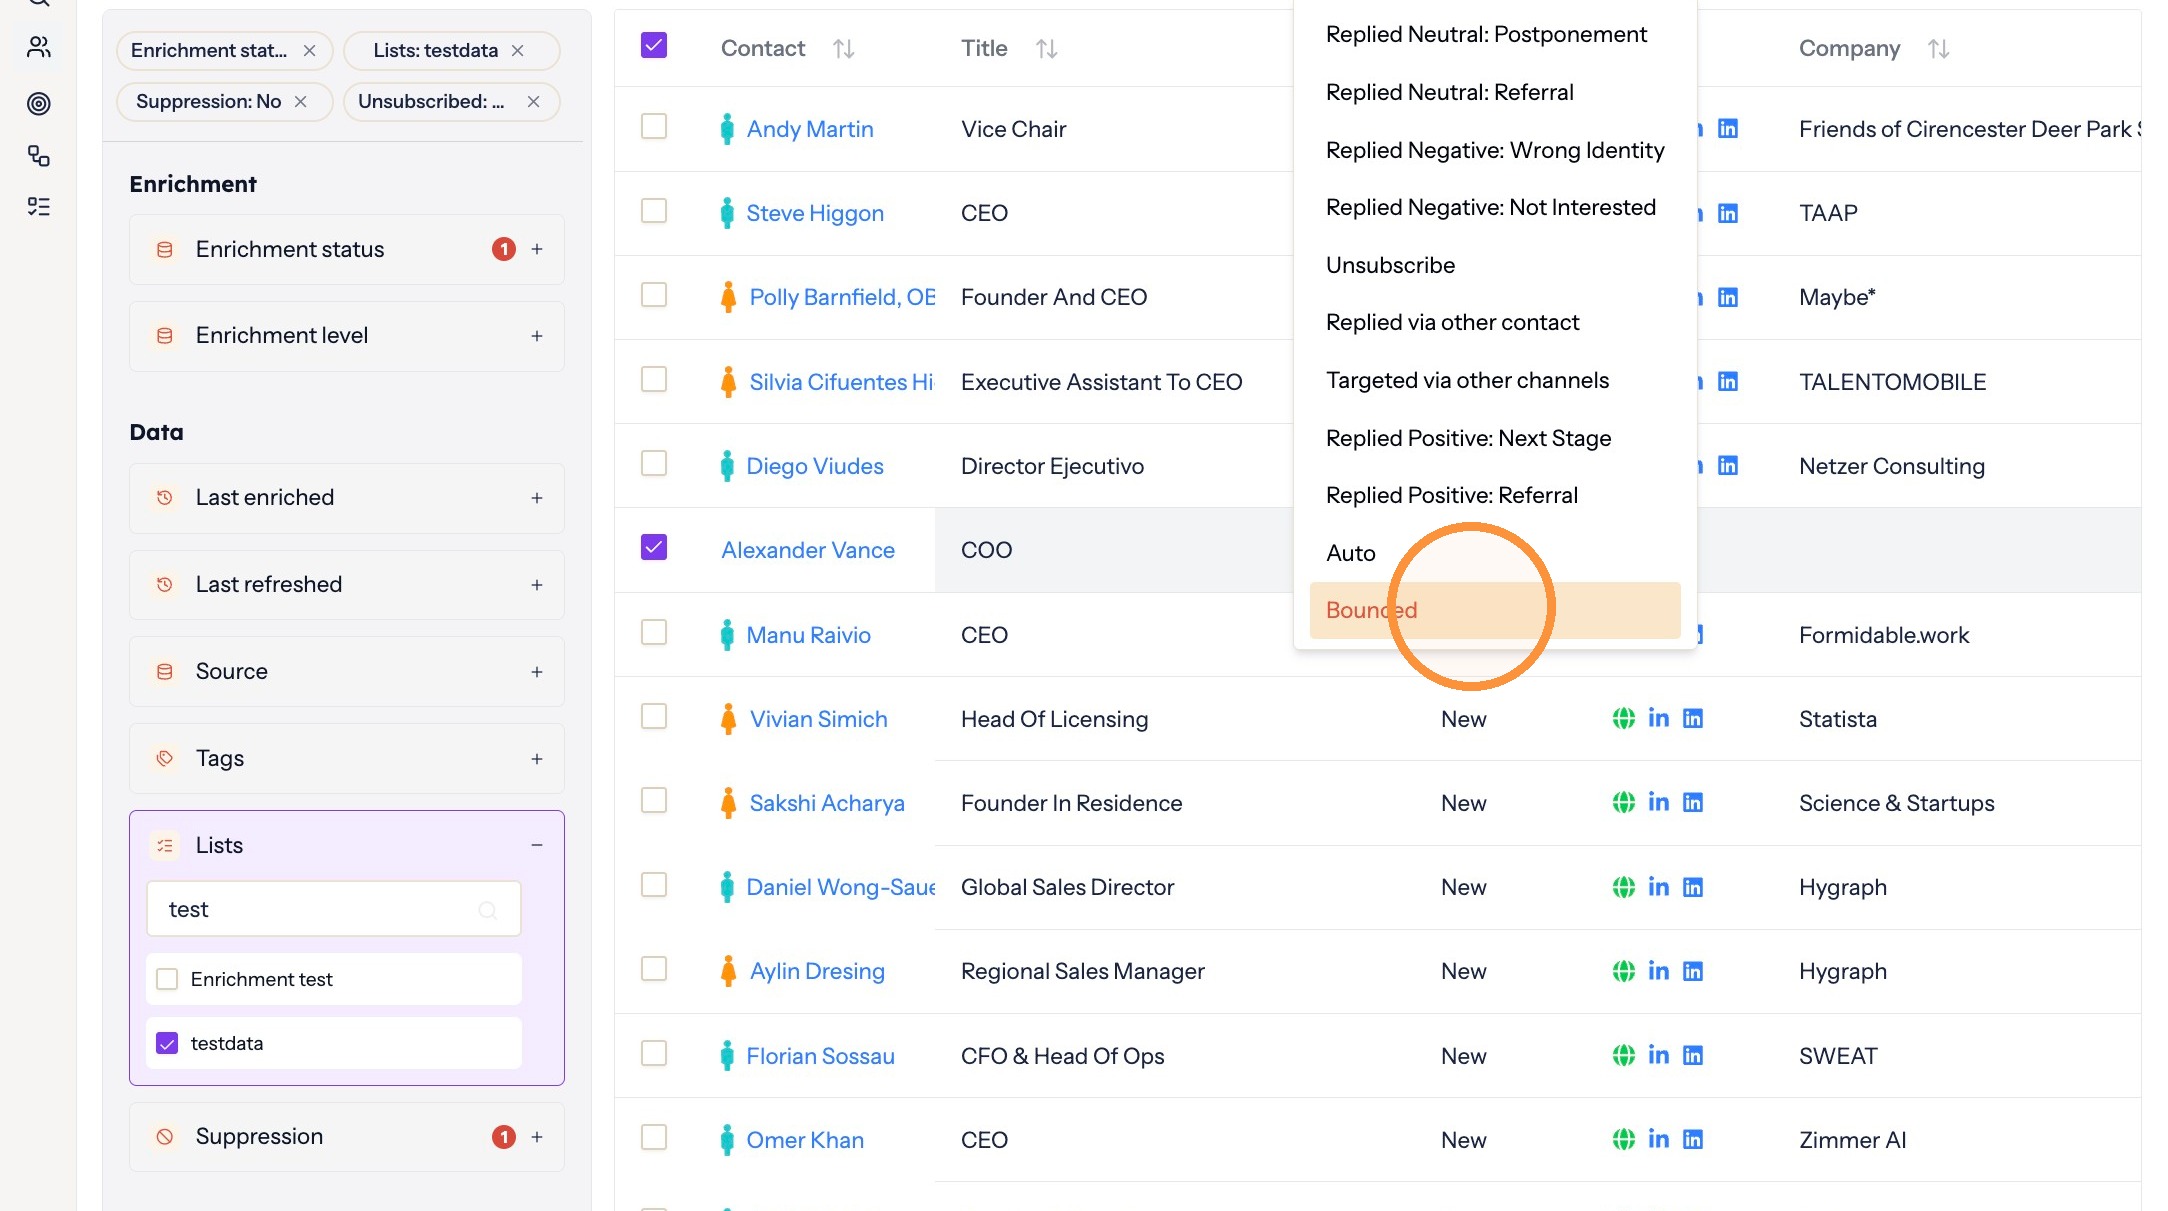2168x1211 pixels.
Task: Open Polly Barnfield contact link
Action: pos(842,297)
